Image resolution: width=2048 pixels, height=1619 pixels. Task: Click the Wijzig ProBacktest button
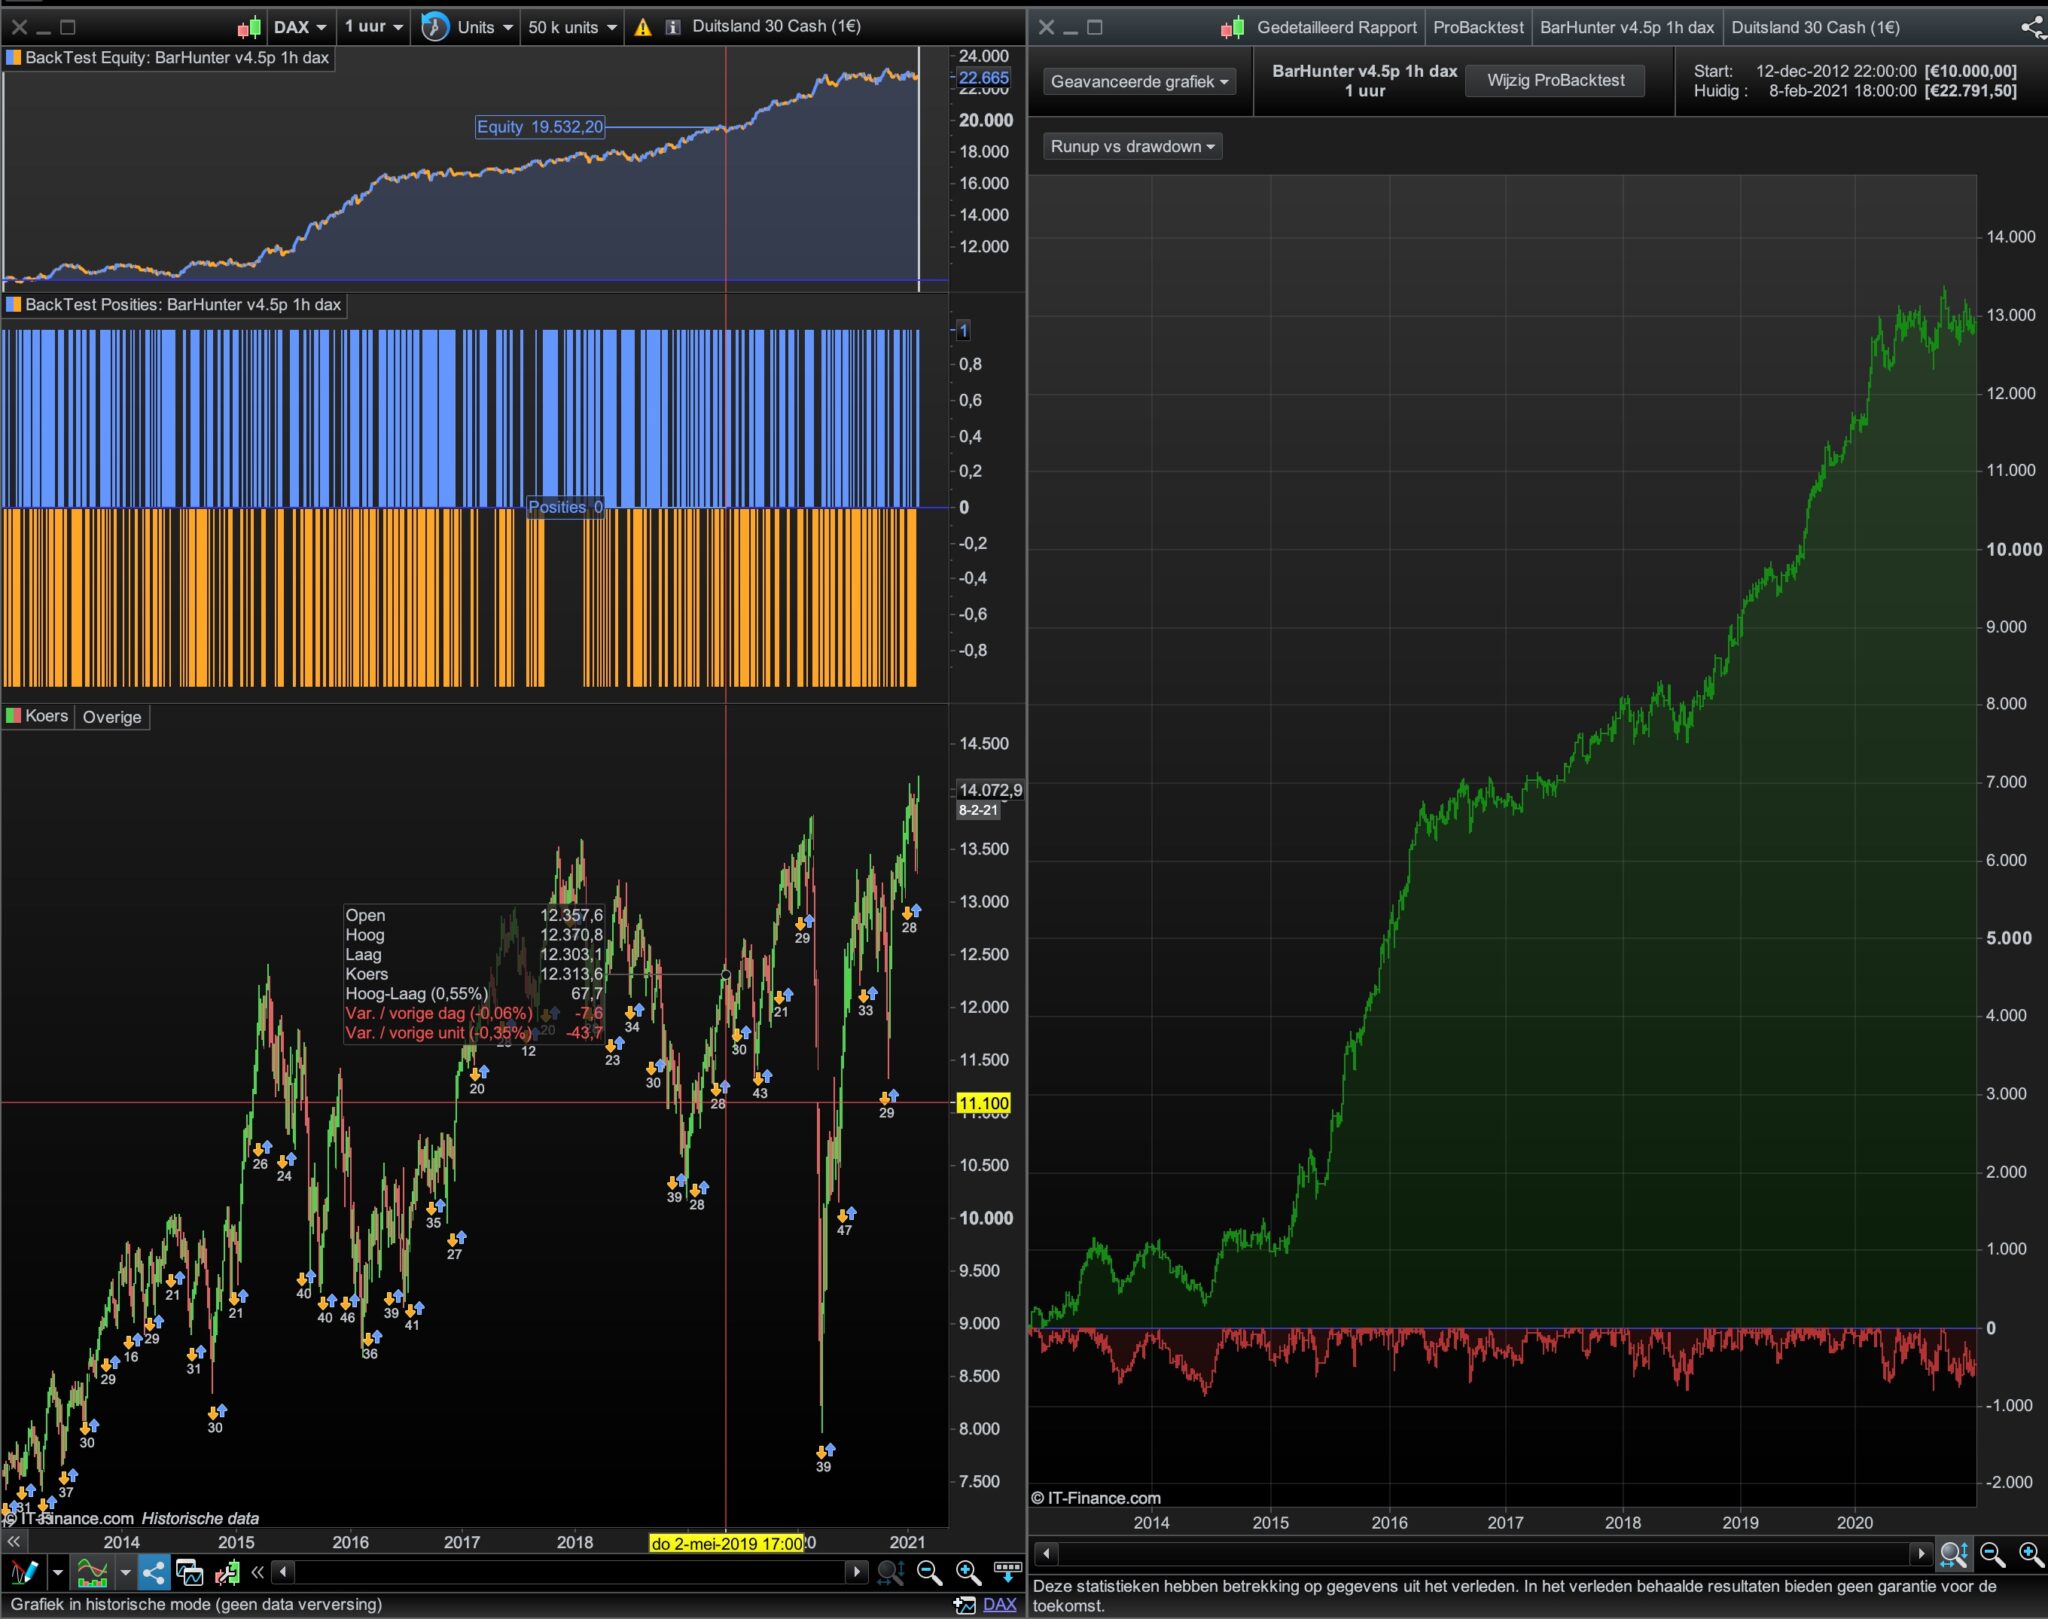(x=1555, y=80)
